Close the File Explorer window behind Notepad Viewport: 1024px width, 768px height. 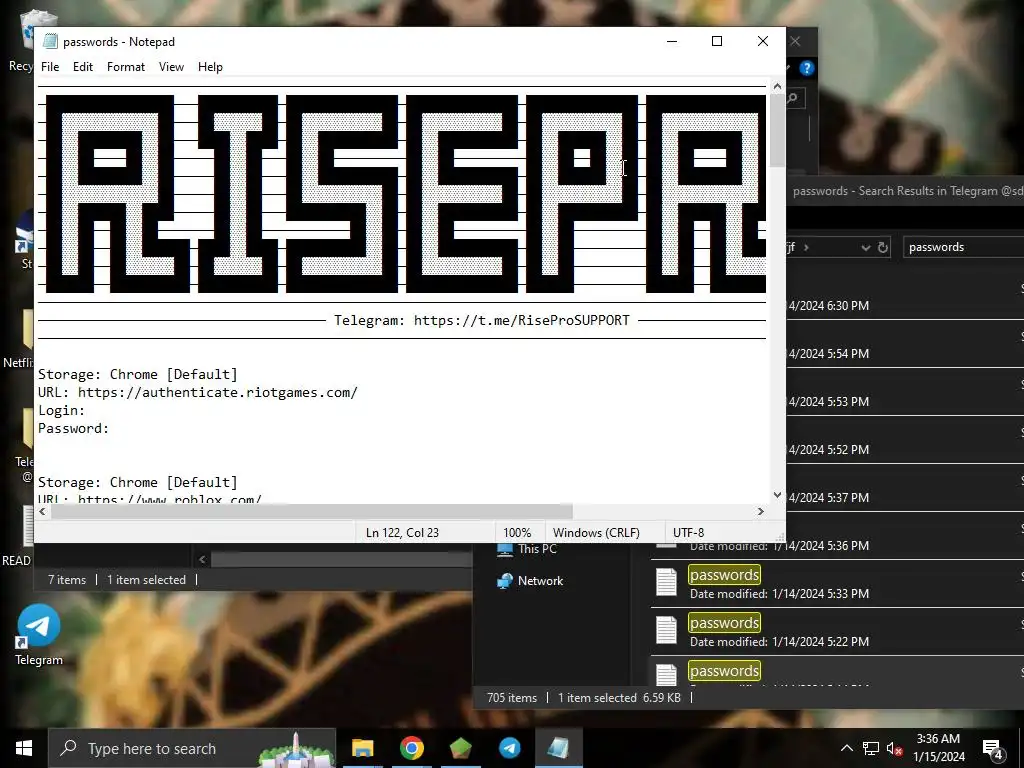click(795, 41)
